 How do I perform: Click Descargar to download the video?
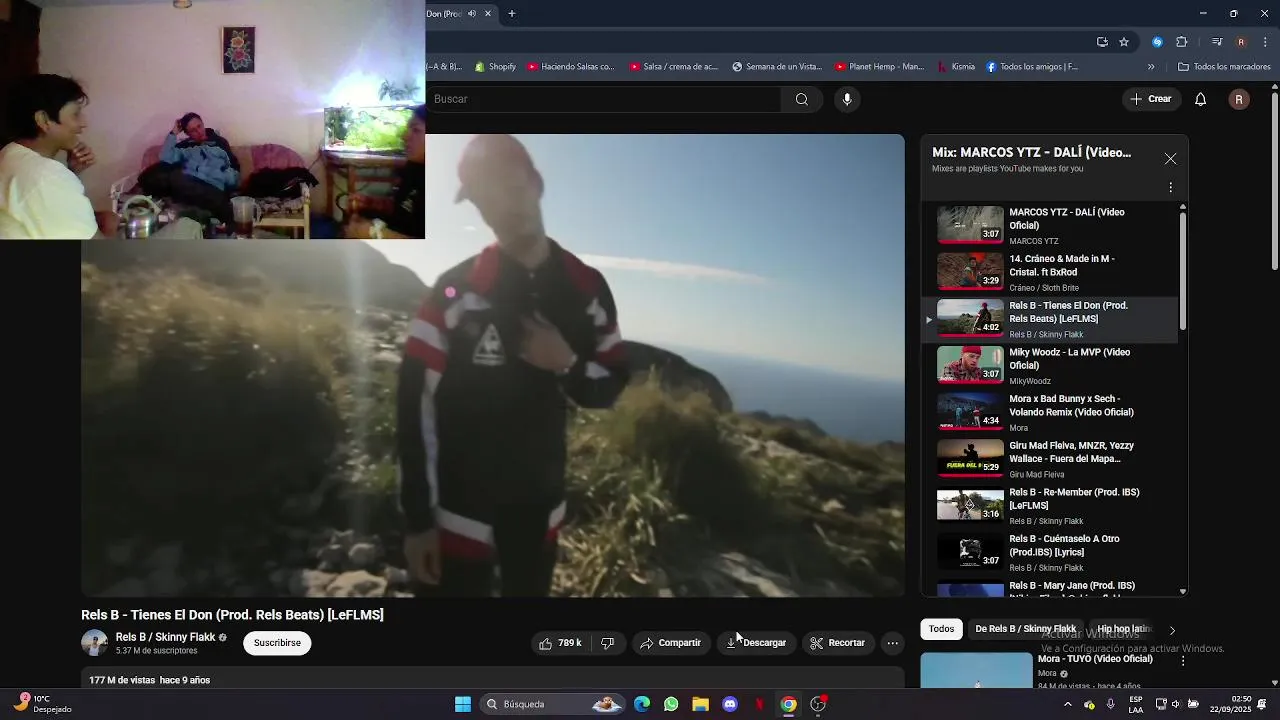click(757, 643)
